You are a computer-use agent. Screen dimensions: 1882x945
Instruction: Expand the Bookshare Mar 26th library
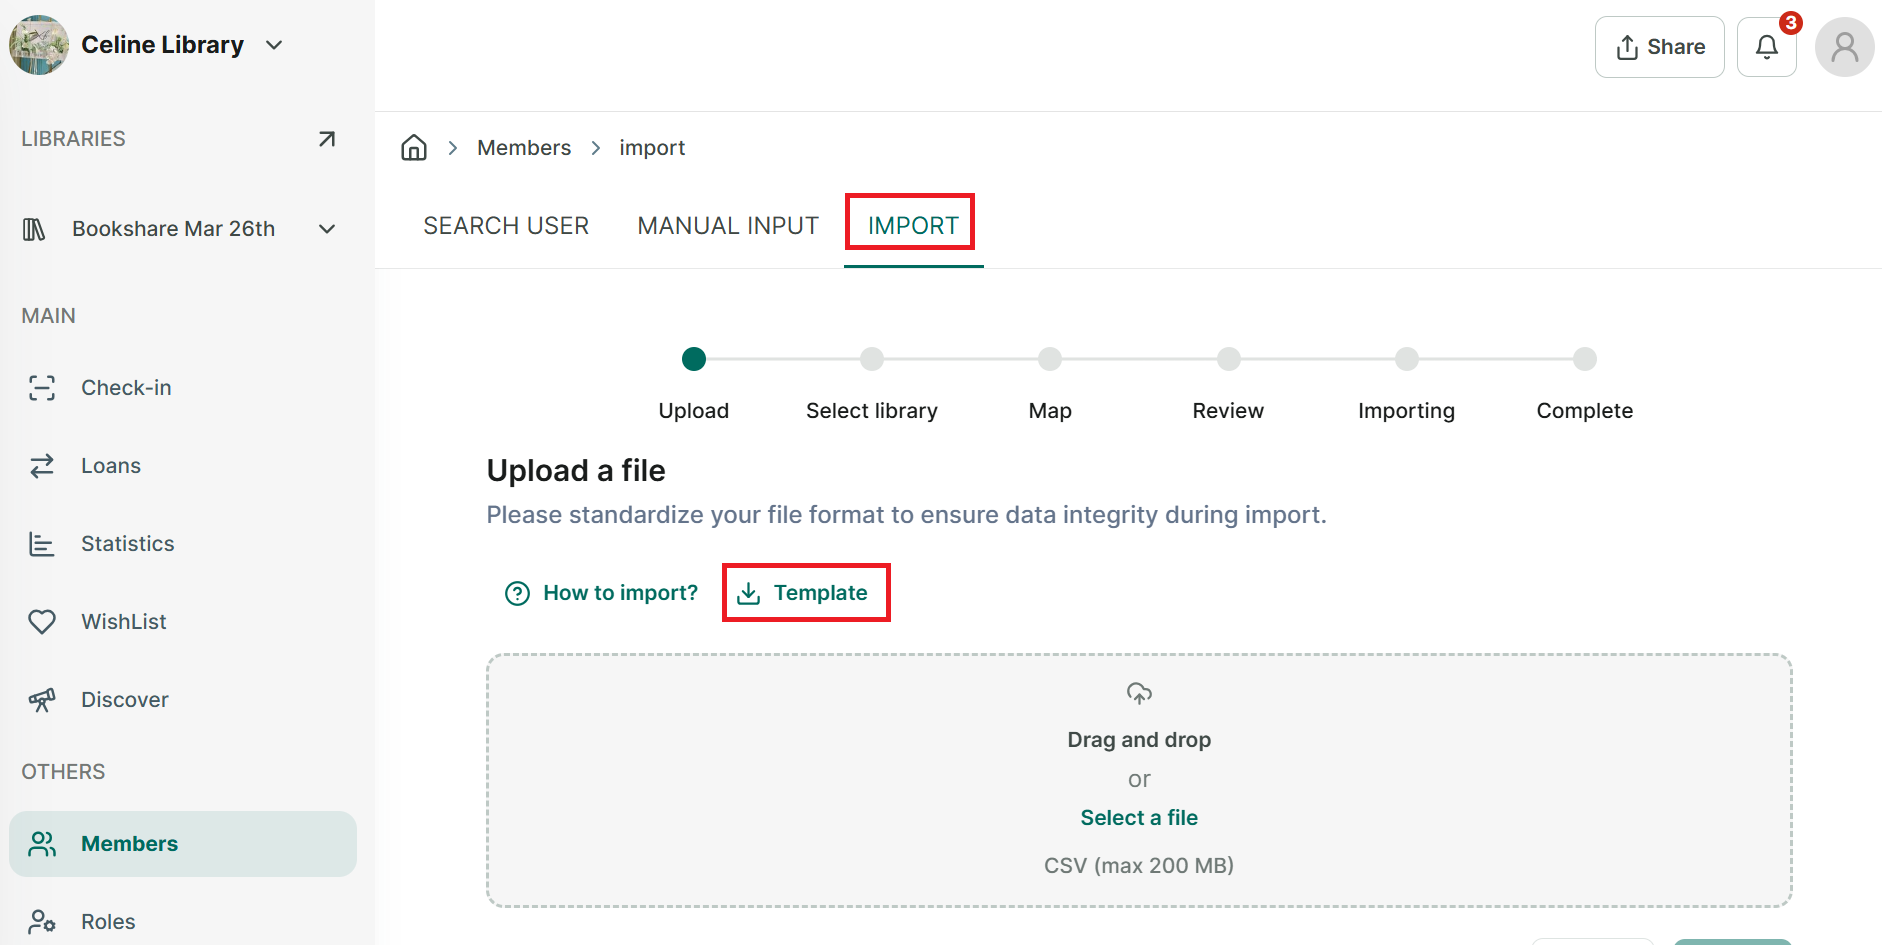pyautogui.click(x=327, y=229)
